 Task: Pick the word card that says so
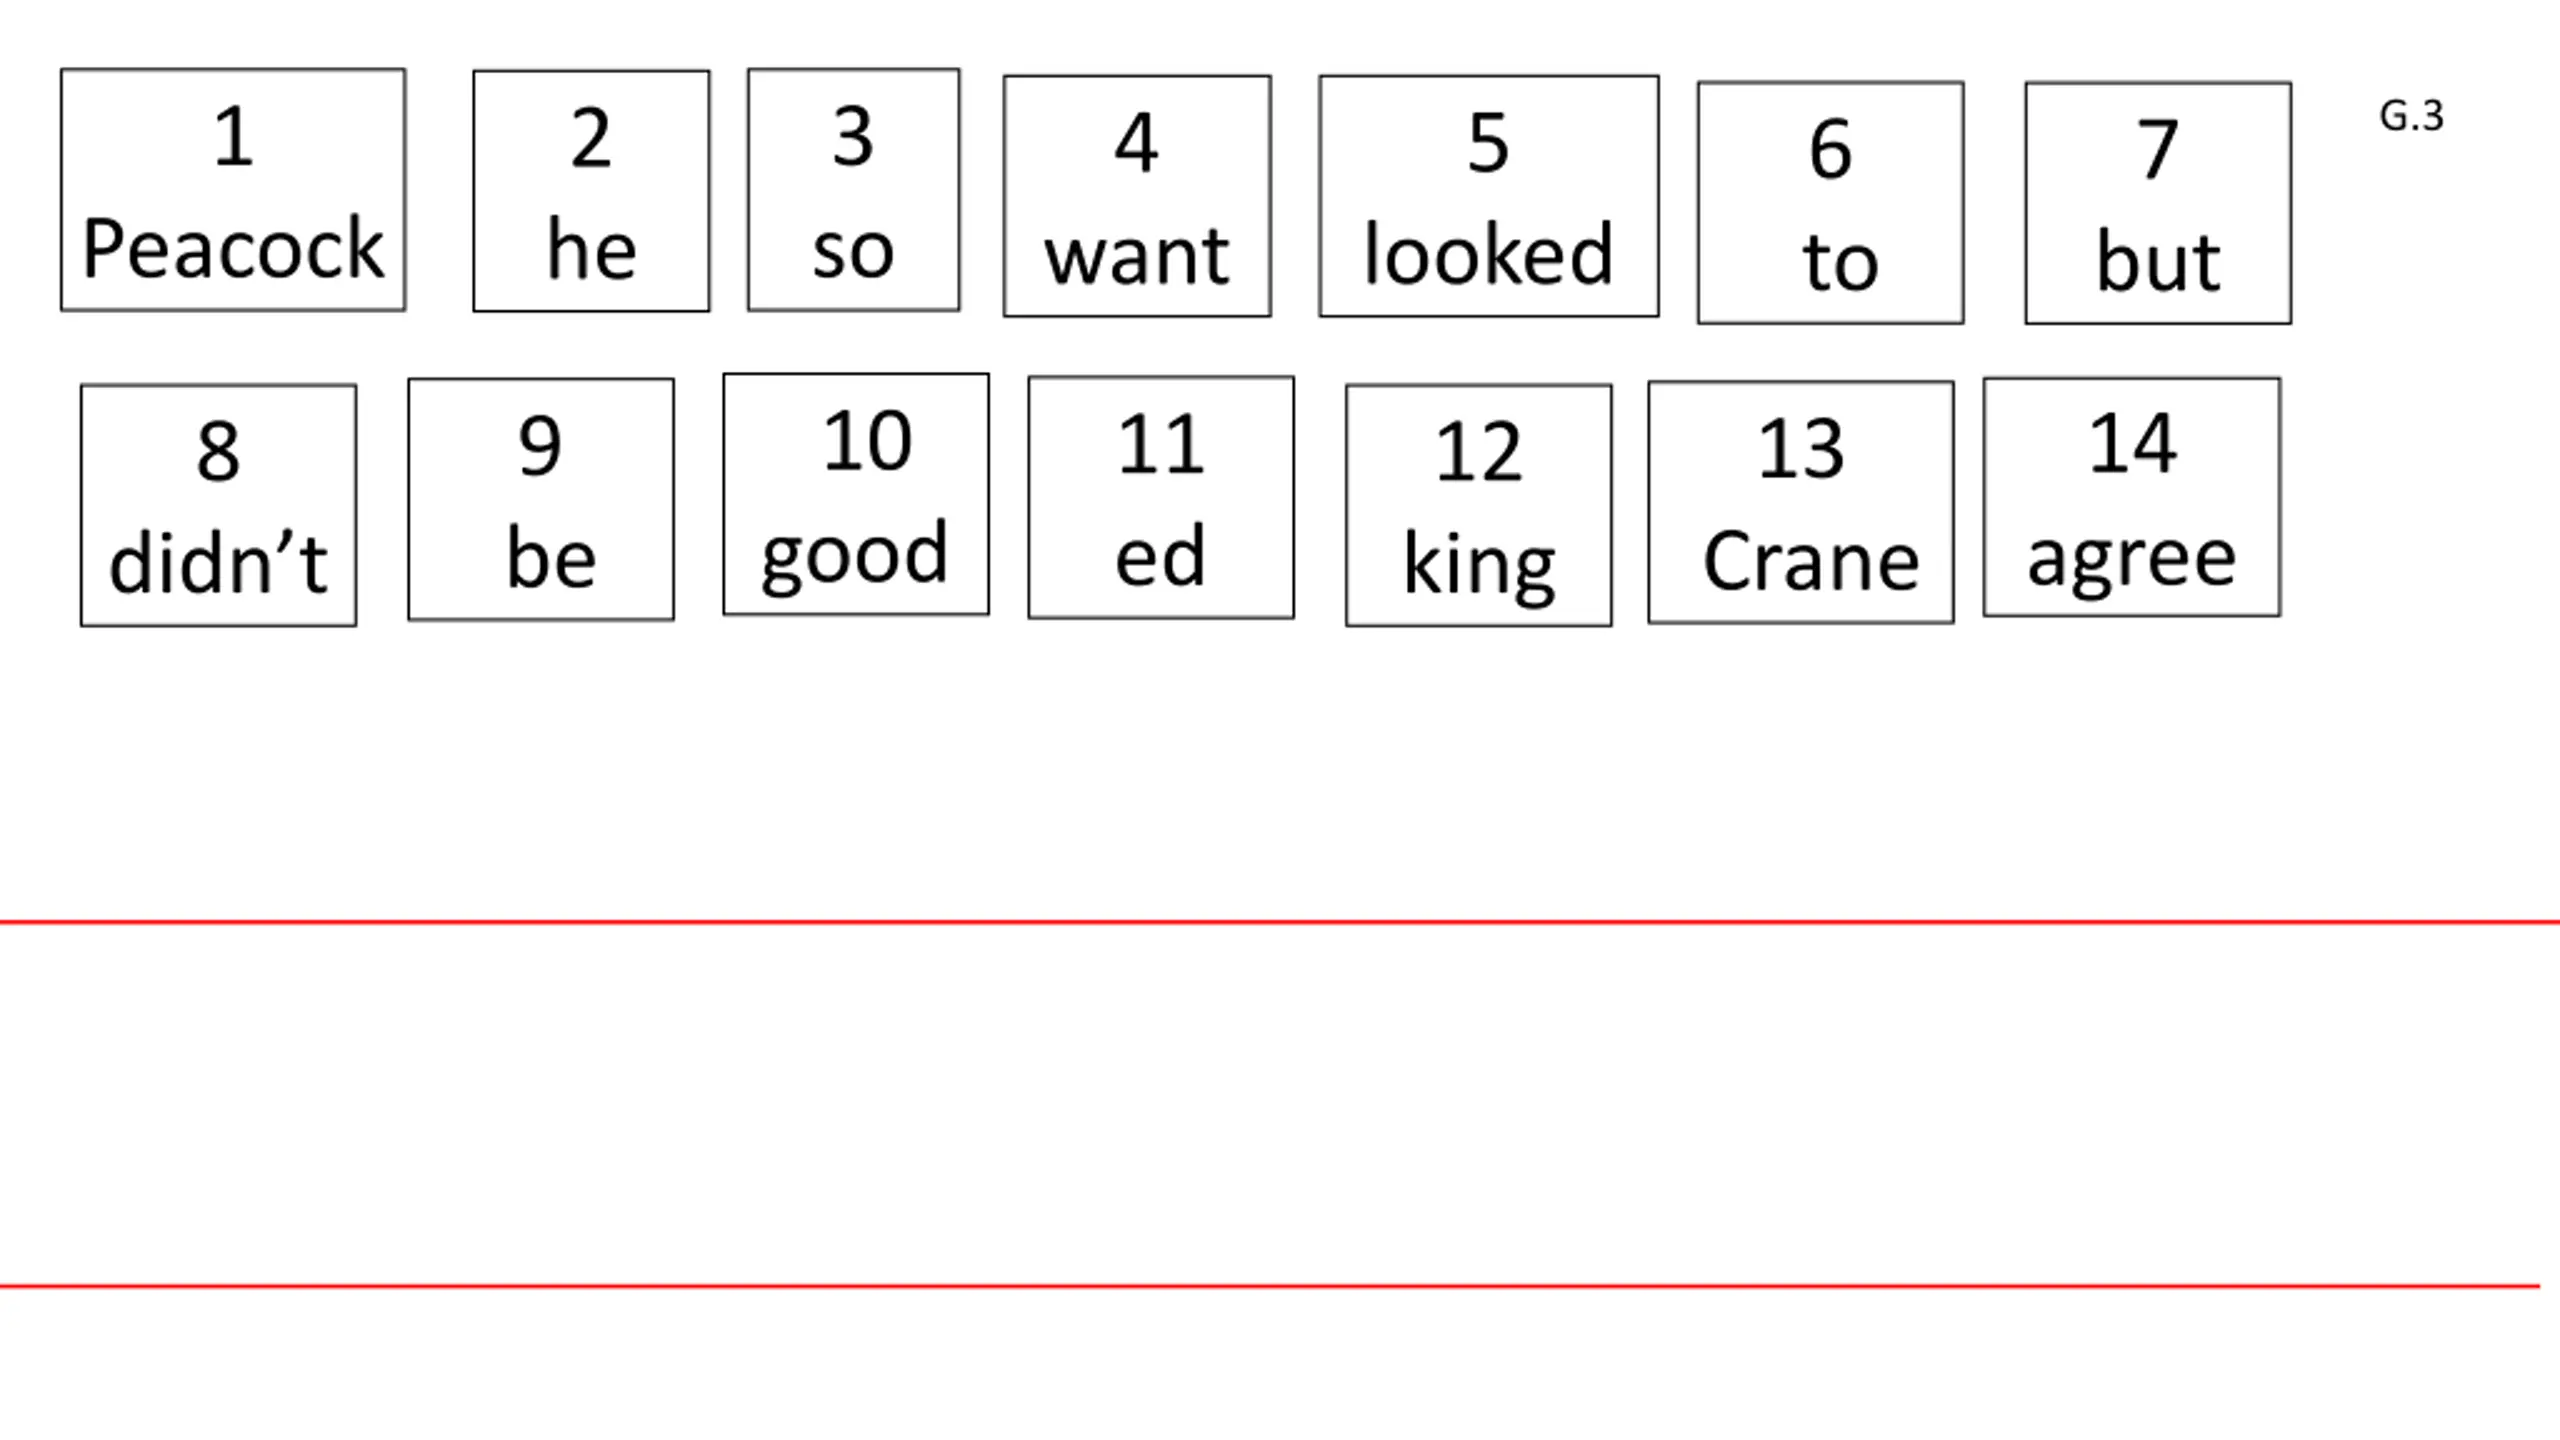coord(853,190)
